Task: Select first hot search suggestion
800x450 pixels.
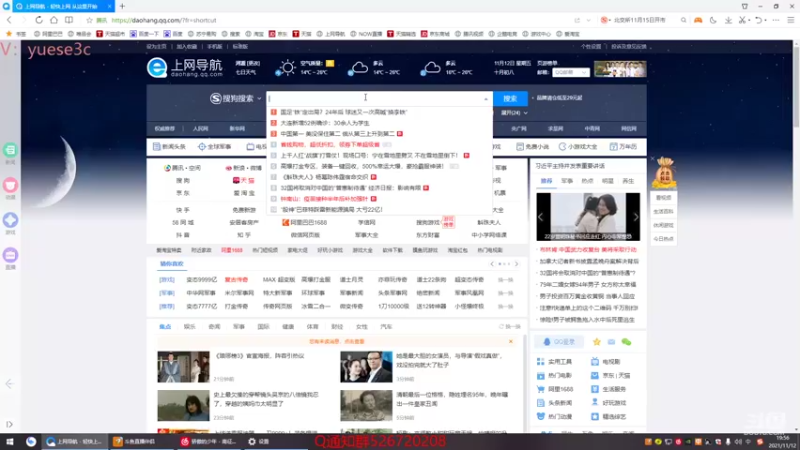Action: point(343,112)
